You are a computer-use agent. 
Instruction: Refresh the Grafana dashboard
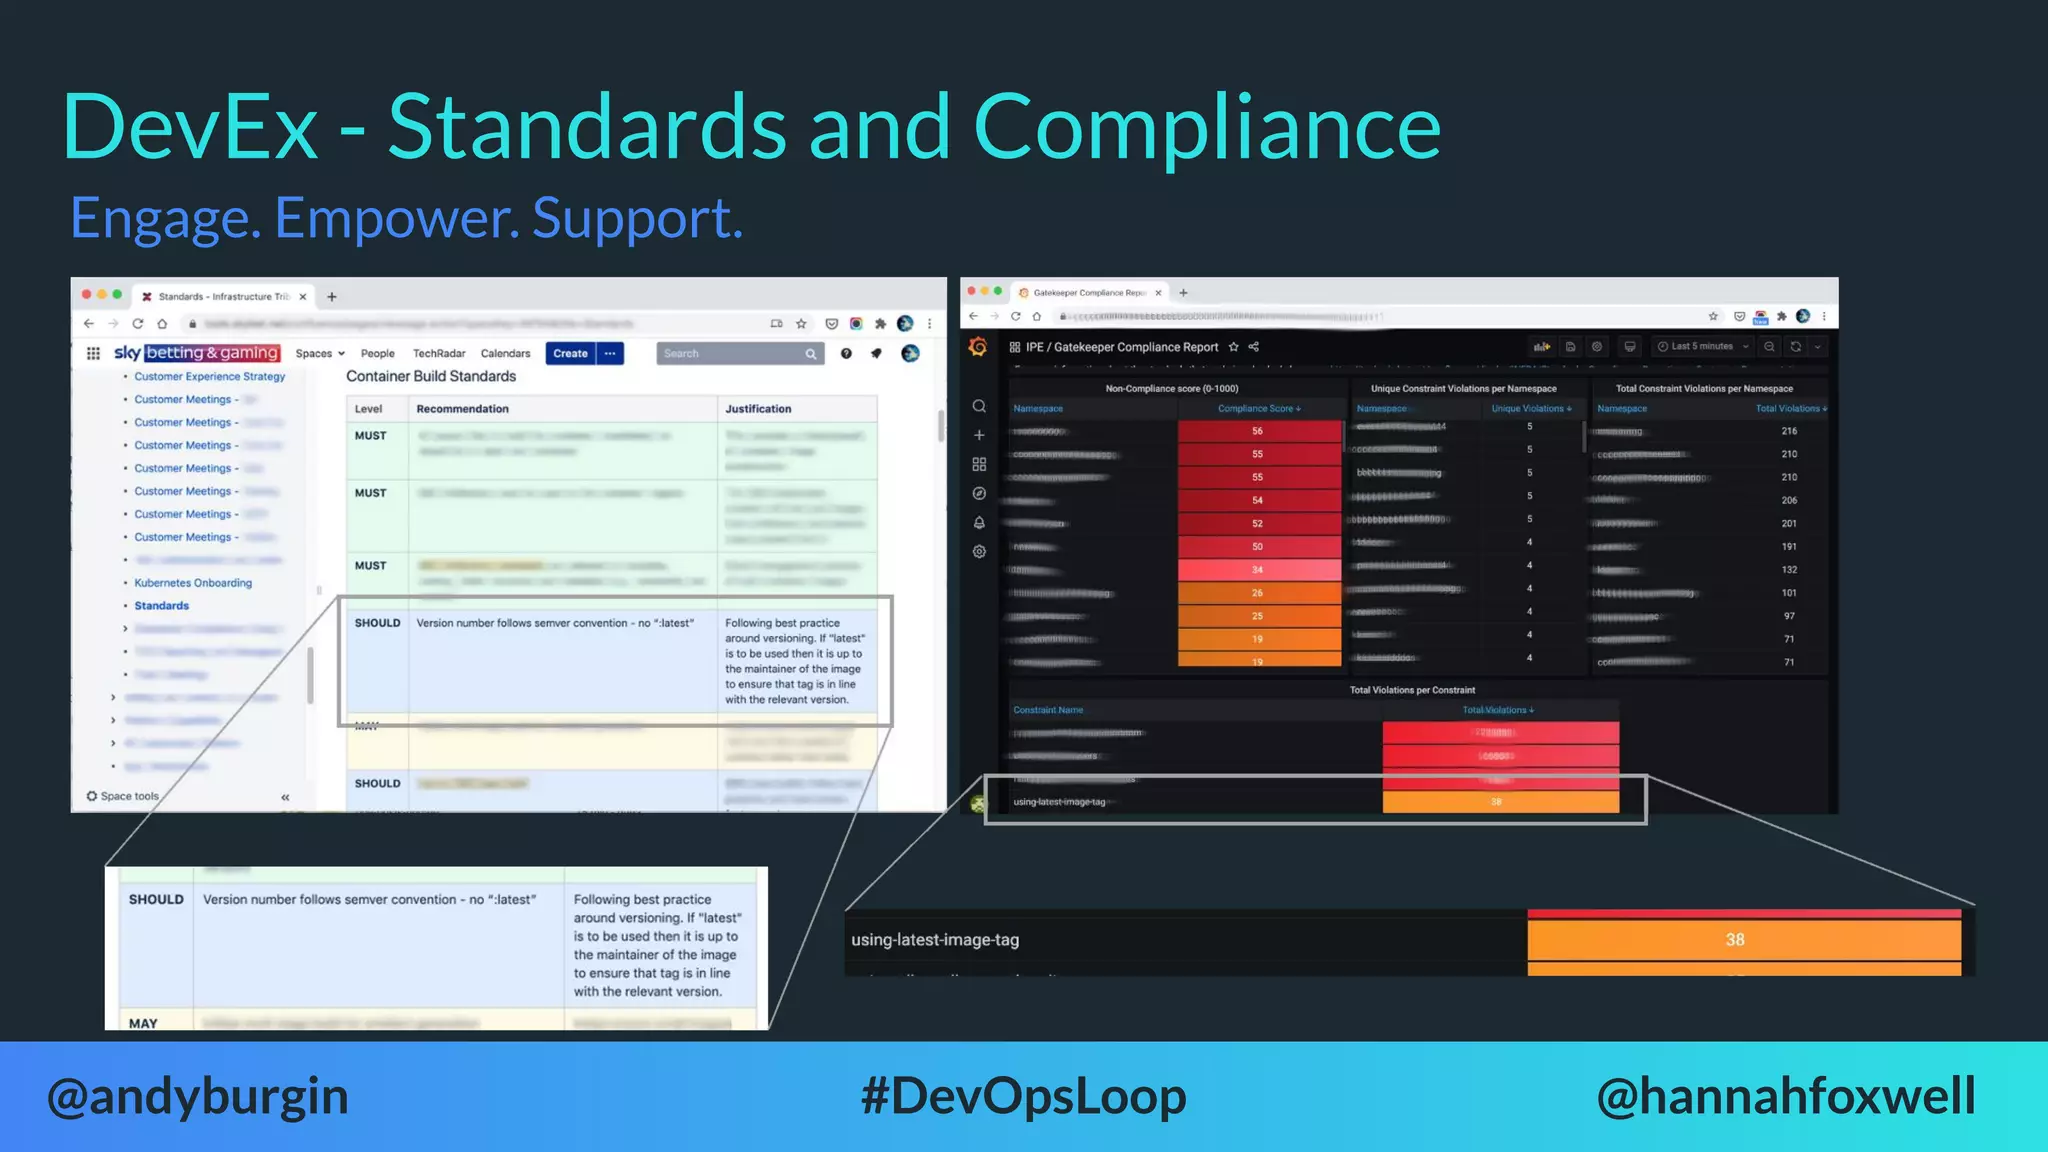(x=1796, y=347)
